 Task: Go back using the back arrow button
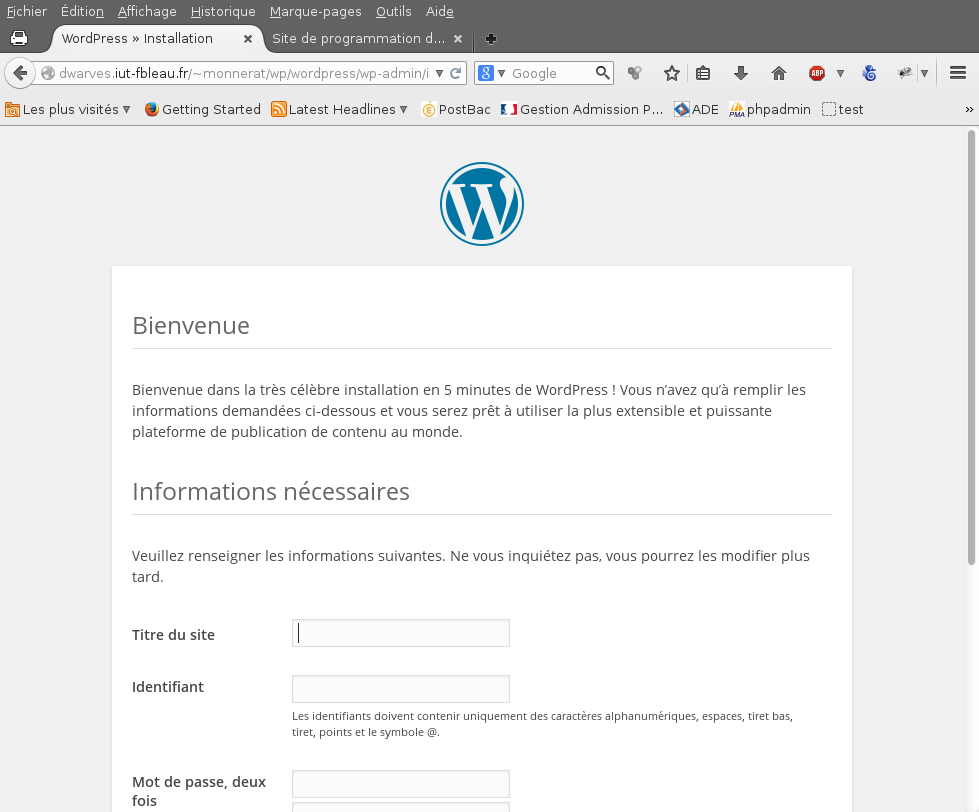20,73
